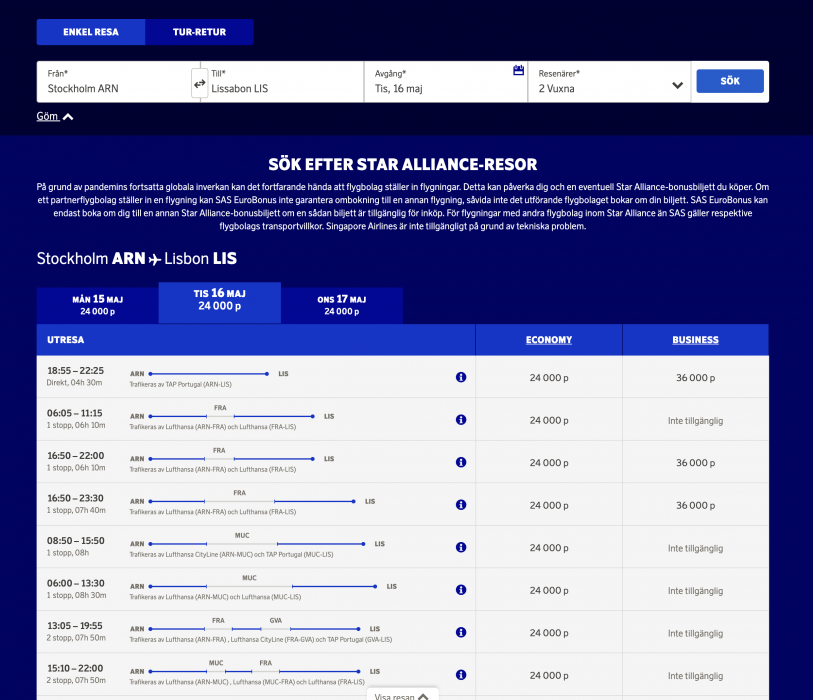Open the departure date calendar icon
This screenshot has height=700, width=813.
coord(518,71)
